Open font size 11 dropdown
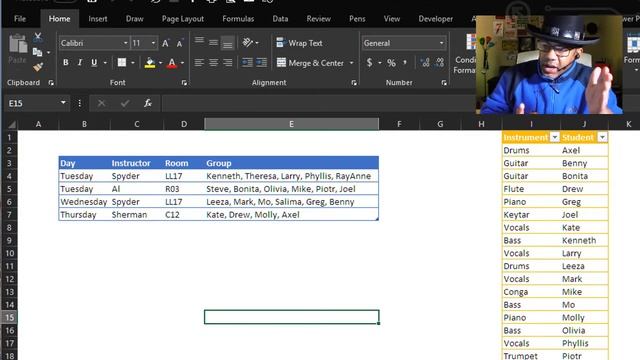Screen dimensions: 640x360 pyautogui.click(x=153, y=43)
